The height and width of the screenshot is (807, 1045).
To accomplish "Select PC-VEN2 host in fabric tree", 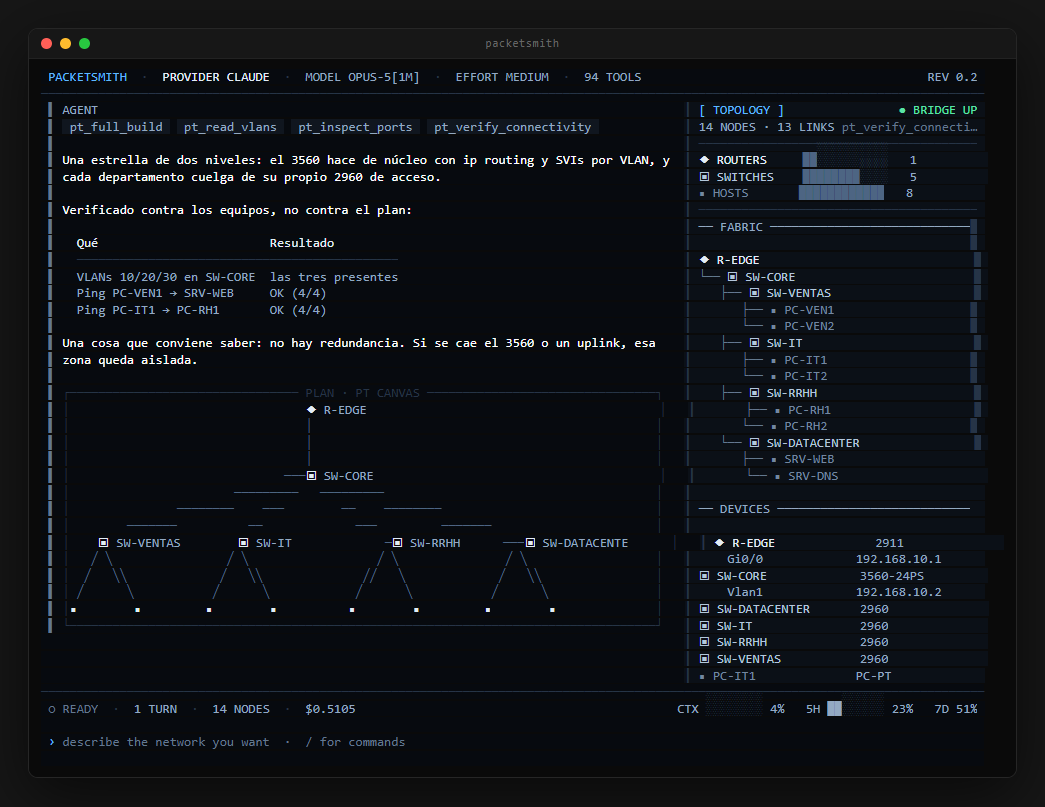I will (809, 326).
